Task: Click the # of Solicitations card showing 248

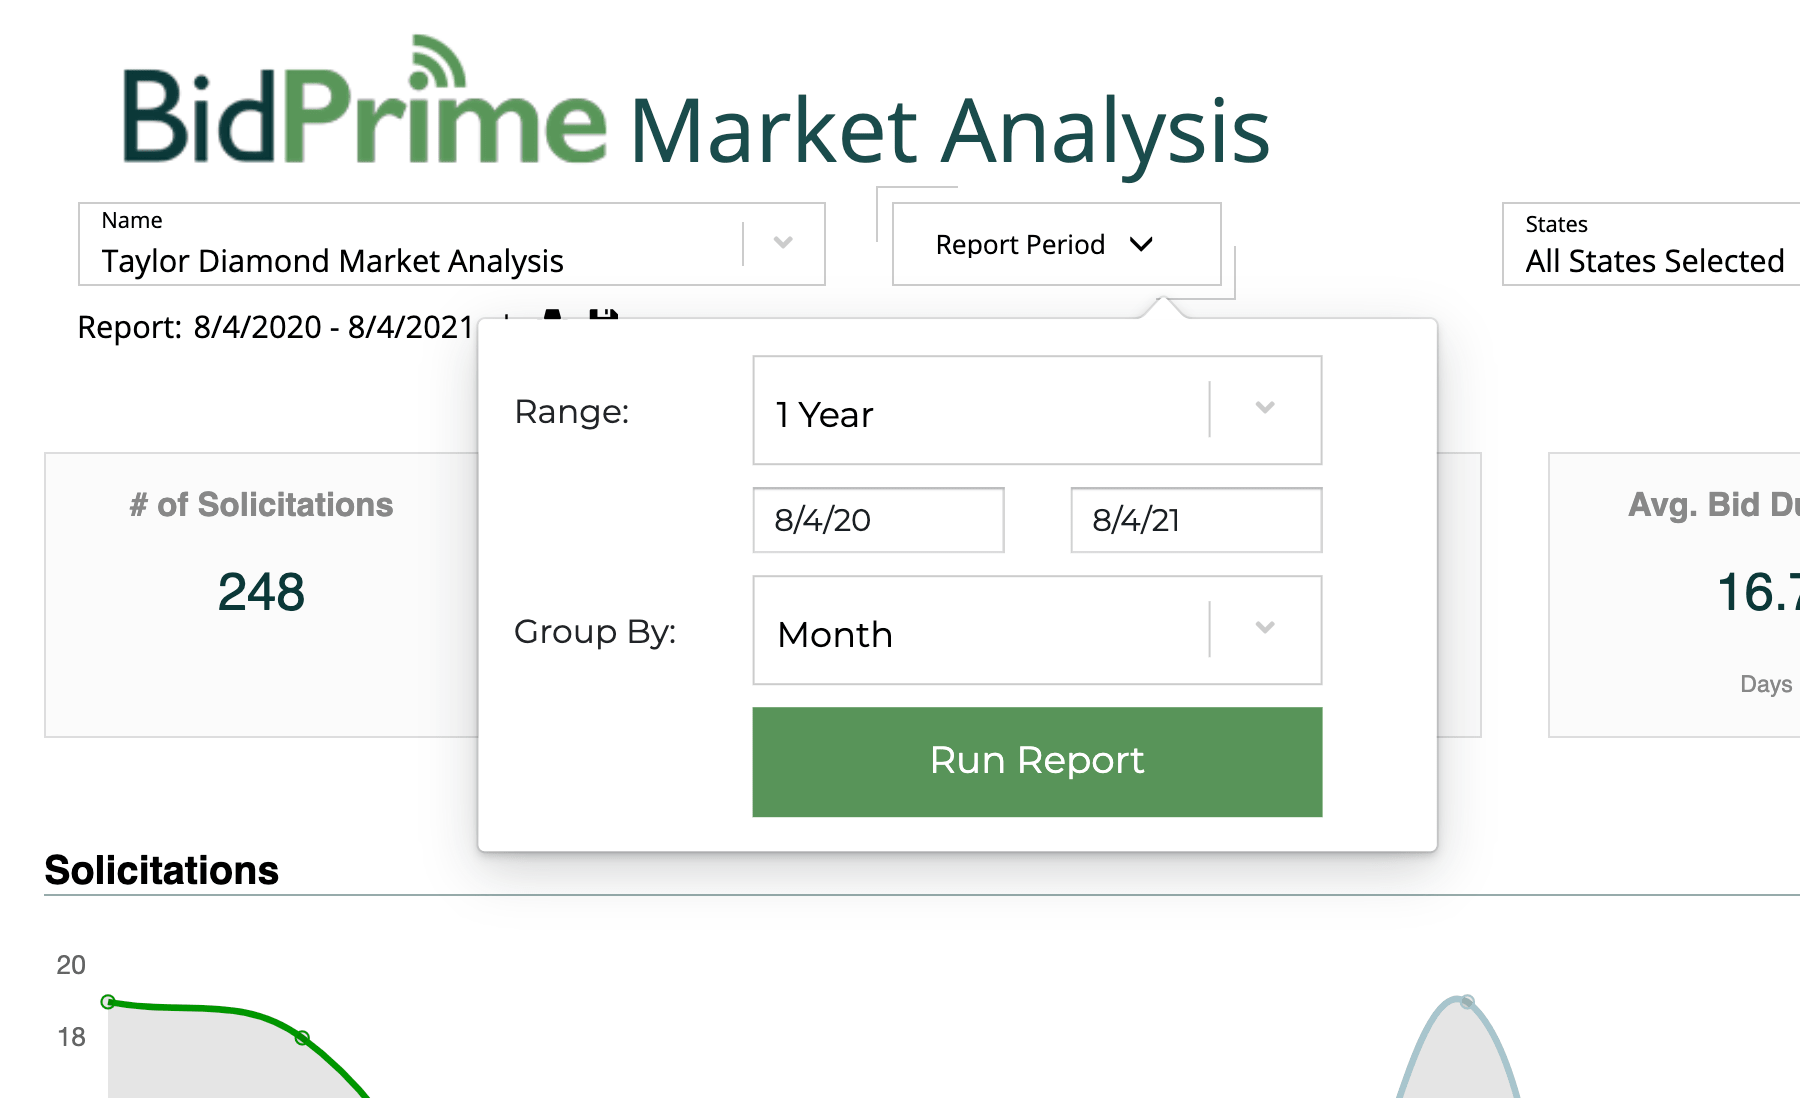Action: tap(261, 595)
